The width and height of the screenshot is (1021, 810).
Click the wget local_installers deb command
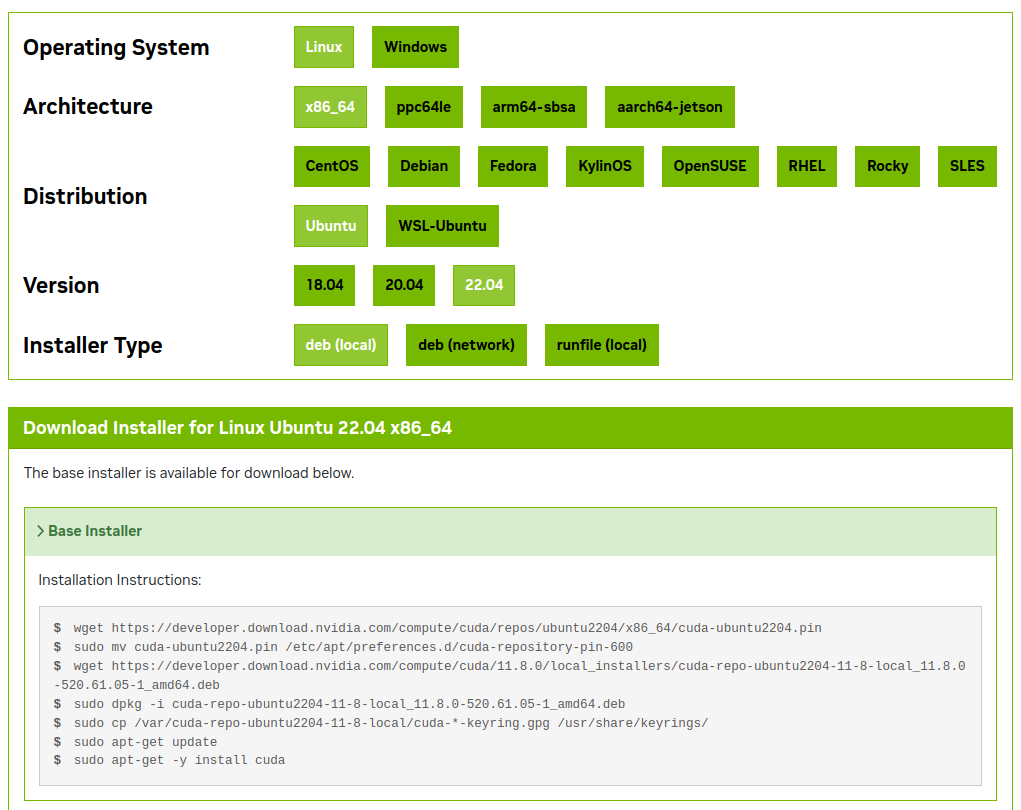(509, 675)
